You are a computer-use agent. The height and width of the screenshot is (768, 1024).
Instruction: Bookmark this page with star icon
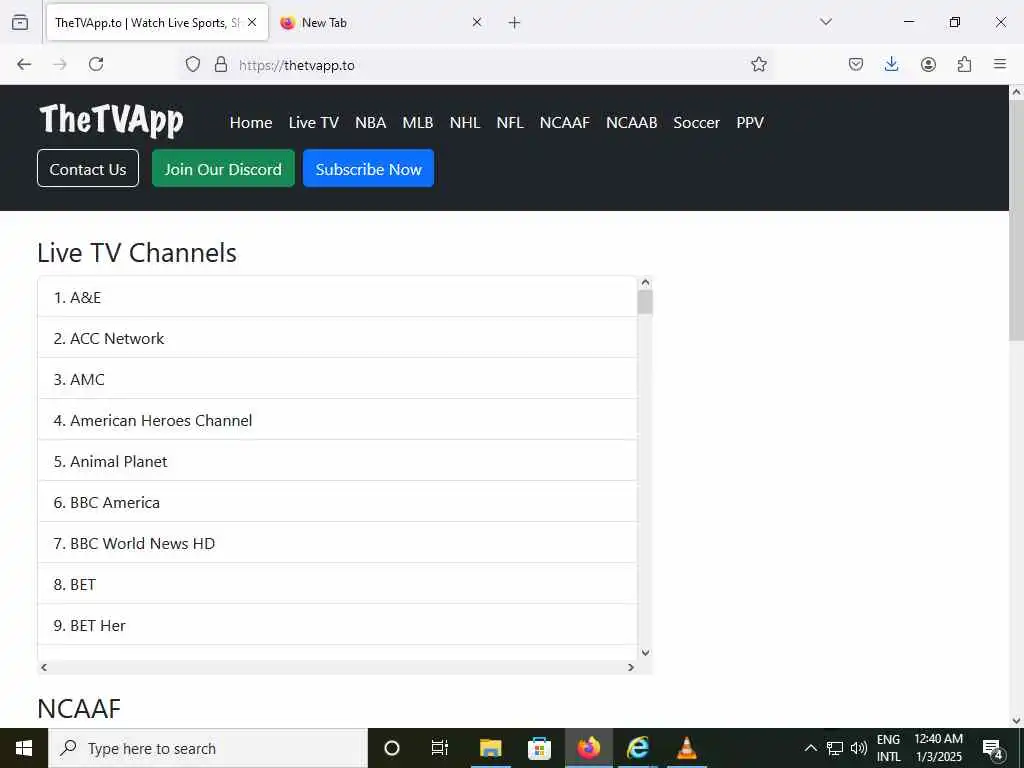pos(758,64)
